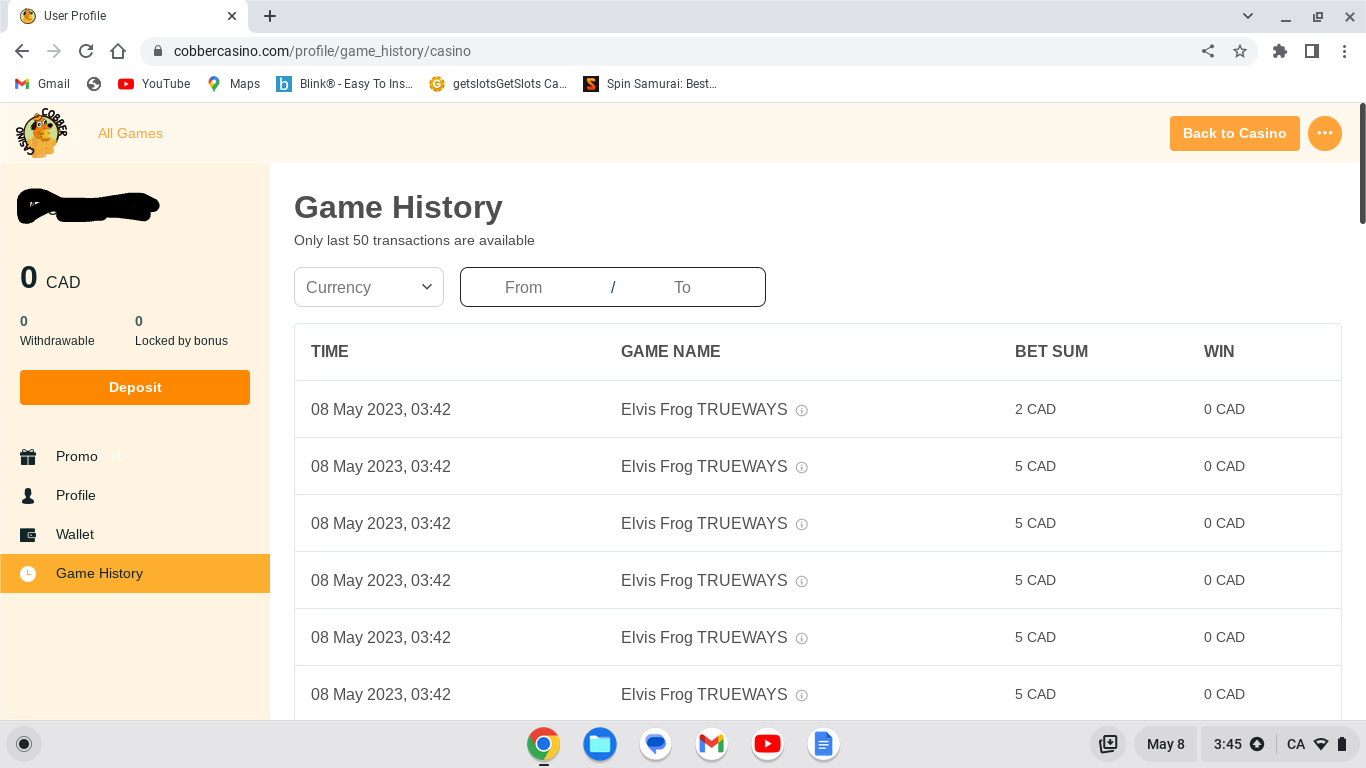Open the three-dot menu beside Back to Casino
Screen dimensions: 1366x768
(x=1324, y=133)
